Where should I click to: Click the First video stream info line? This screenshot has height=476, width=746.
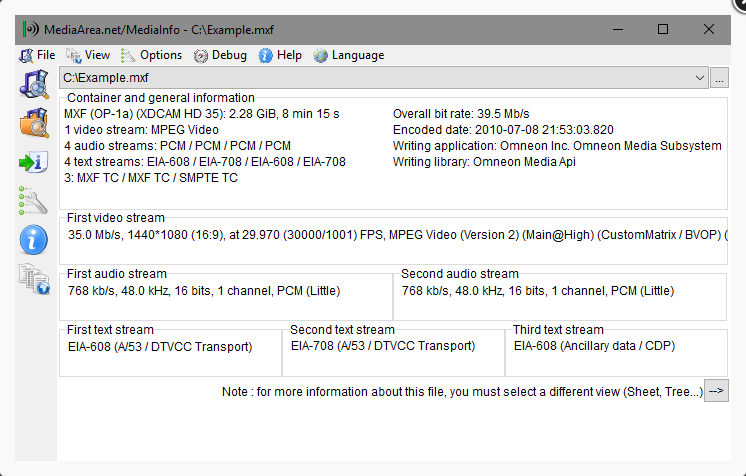(398, 235)
